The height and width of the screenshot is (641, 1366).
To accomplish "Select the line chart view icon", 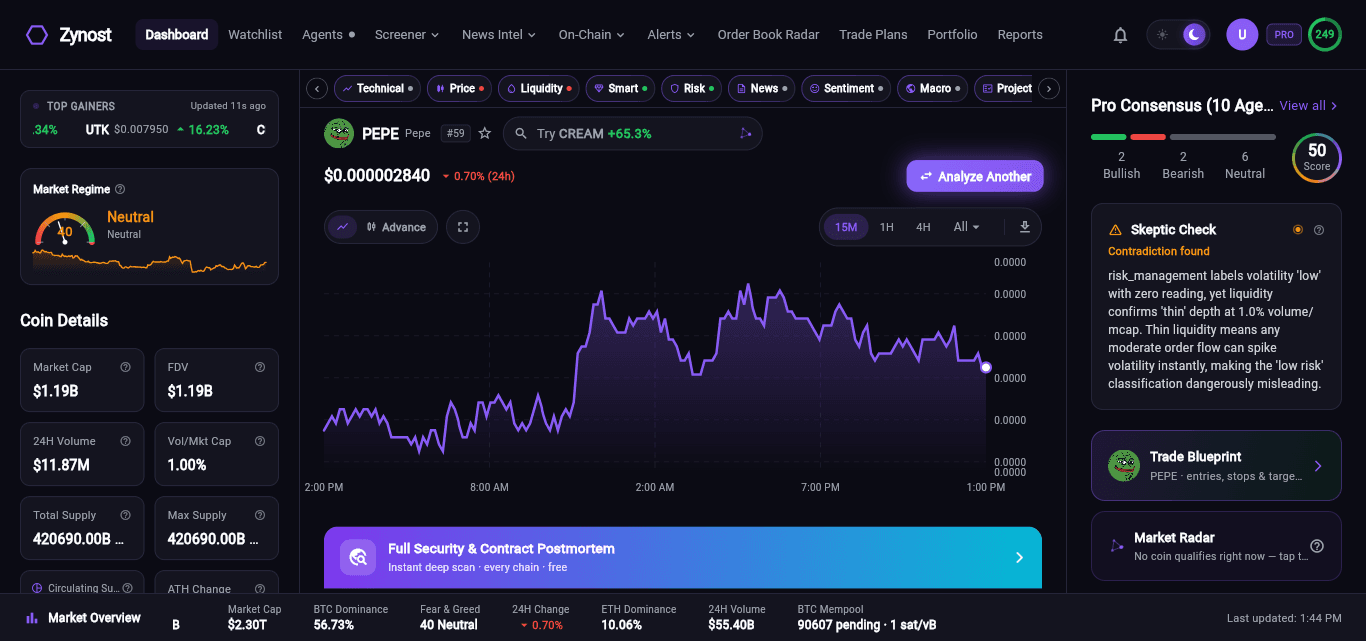I will point(342,227).
